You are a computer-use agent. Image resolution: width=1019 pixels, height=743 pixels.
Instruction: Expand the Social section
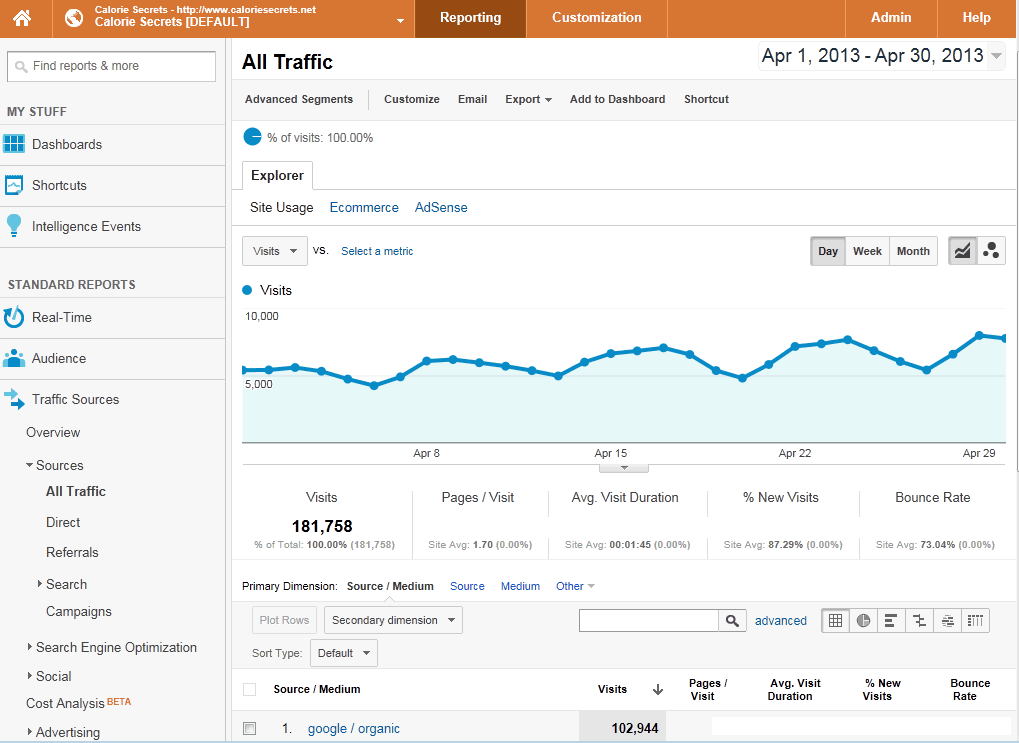(29, 676)
